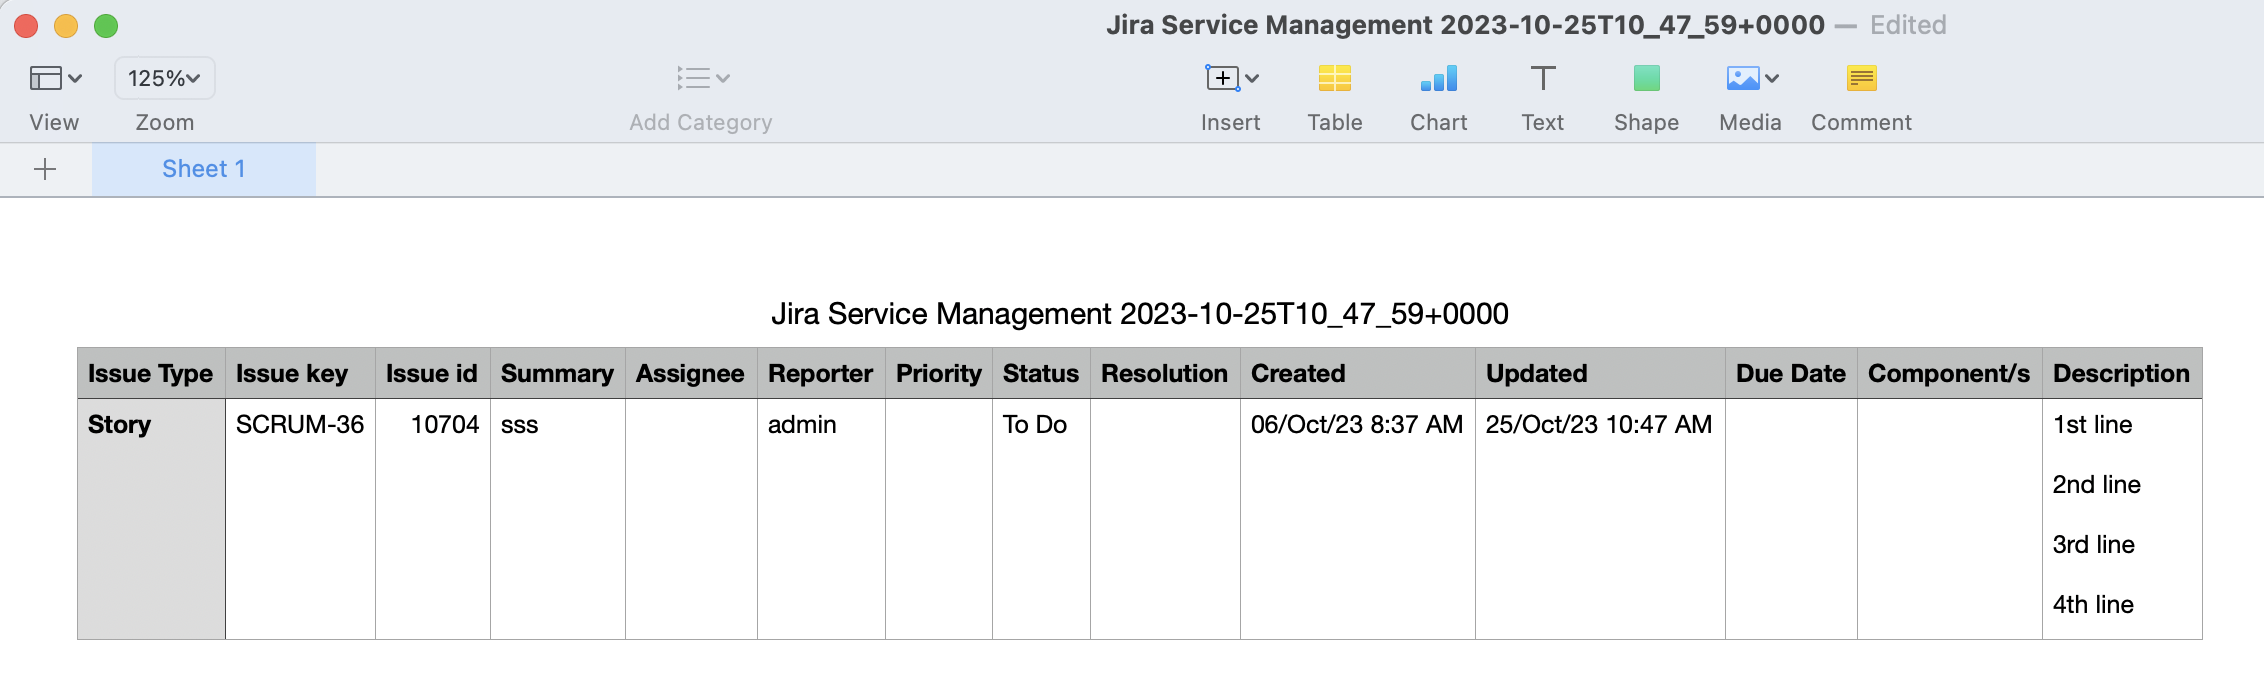Expand the Media dropdown chevron

[x=1772, y=78]
